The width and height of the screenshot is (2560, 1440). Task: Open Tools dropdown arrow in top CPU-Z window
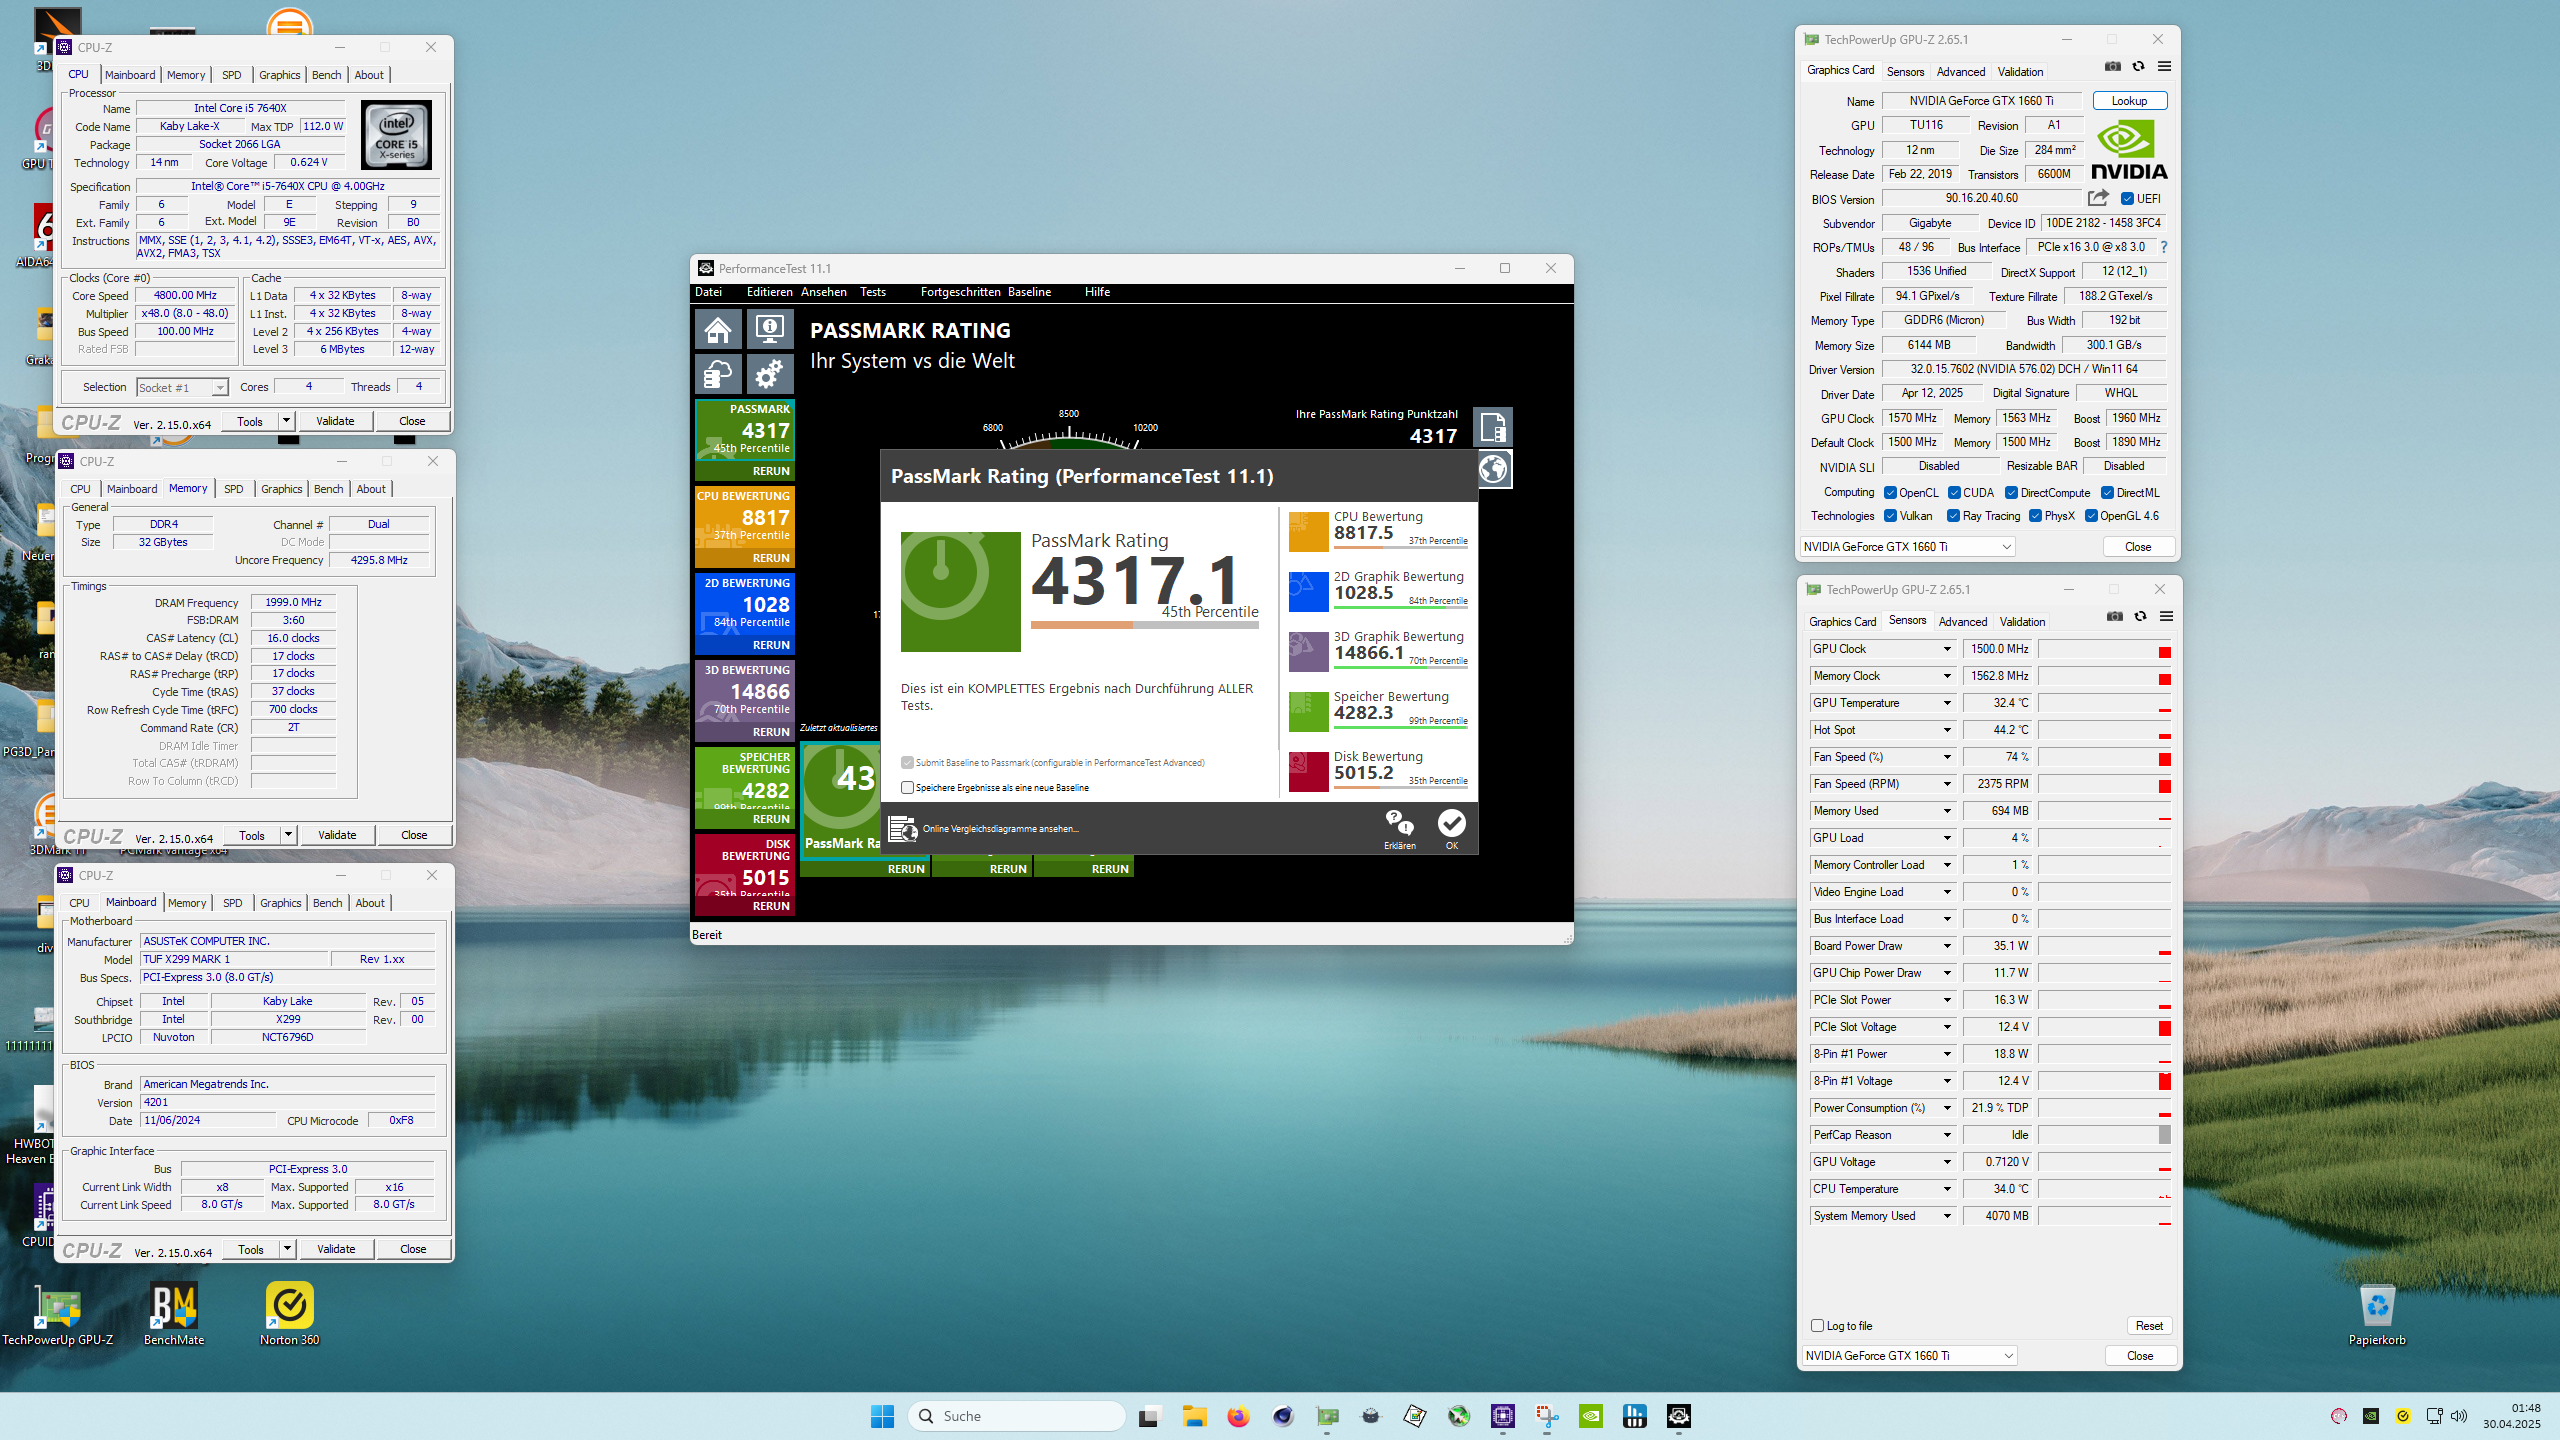click(x=286, y=421)
